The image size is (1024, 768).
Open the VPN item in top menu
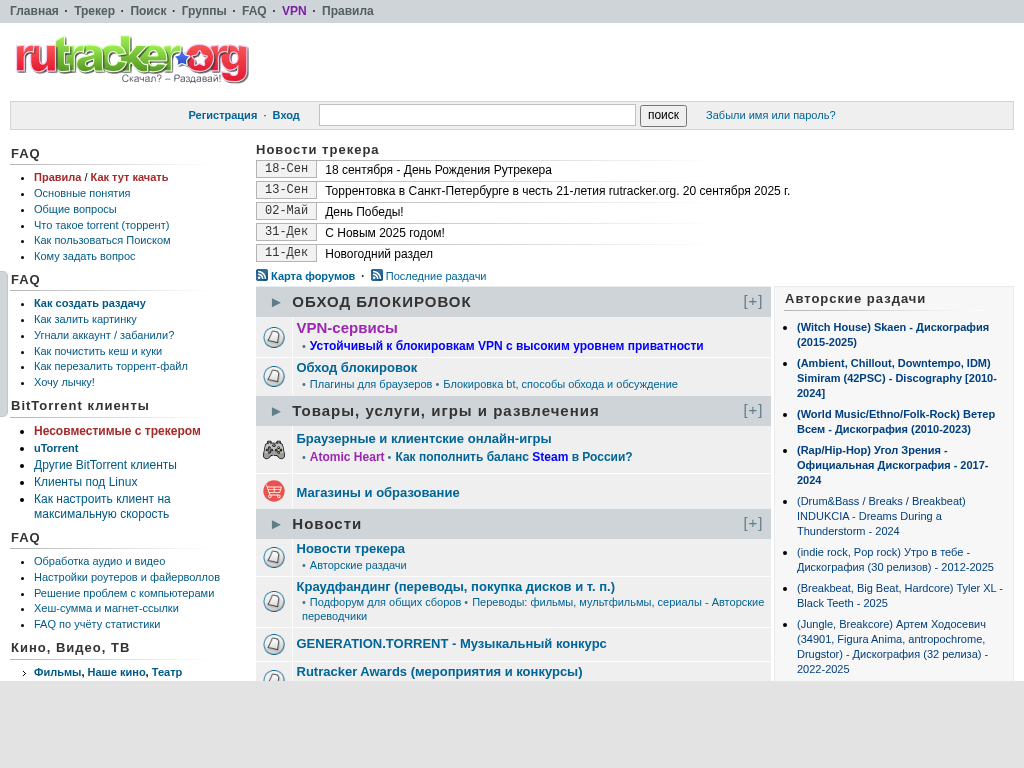pos(294,11)
